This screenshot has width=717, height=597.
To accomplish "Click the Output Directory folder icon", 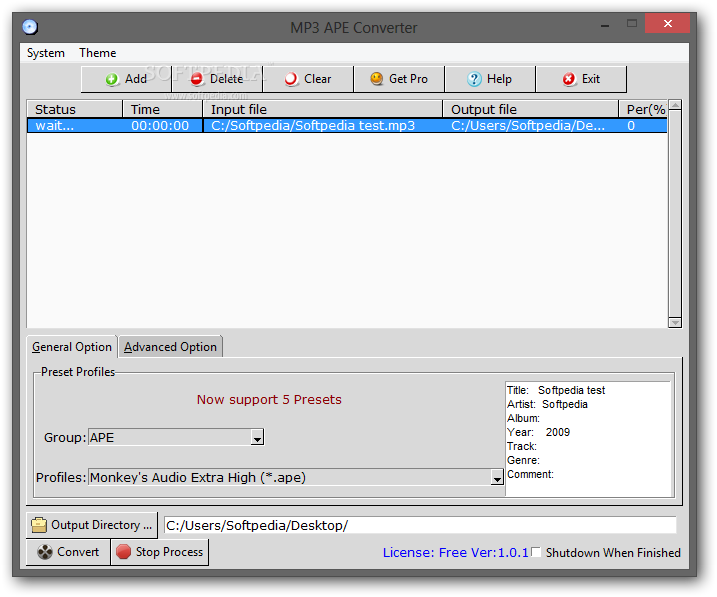I will coord(39,525).
